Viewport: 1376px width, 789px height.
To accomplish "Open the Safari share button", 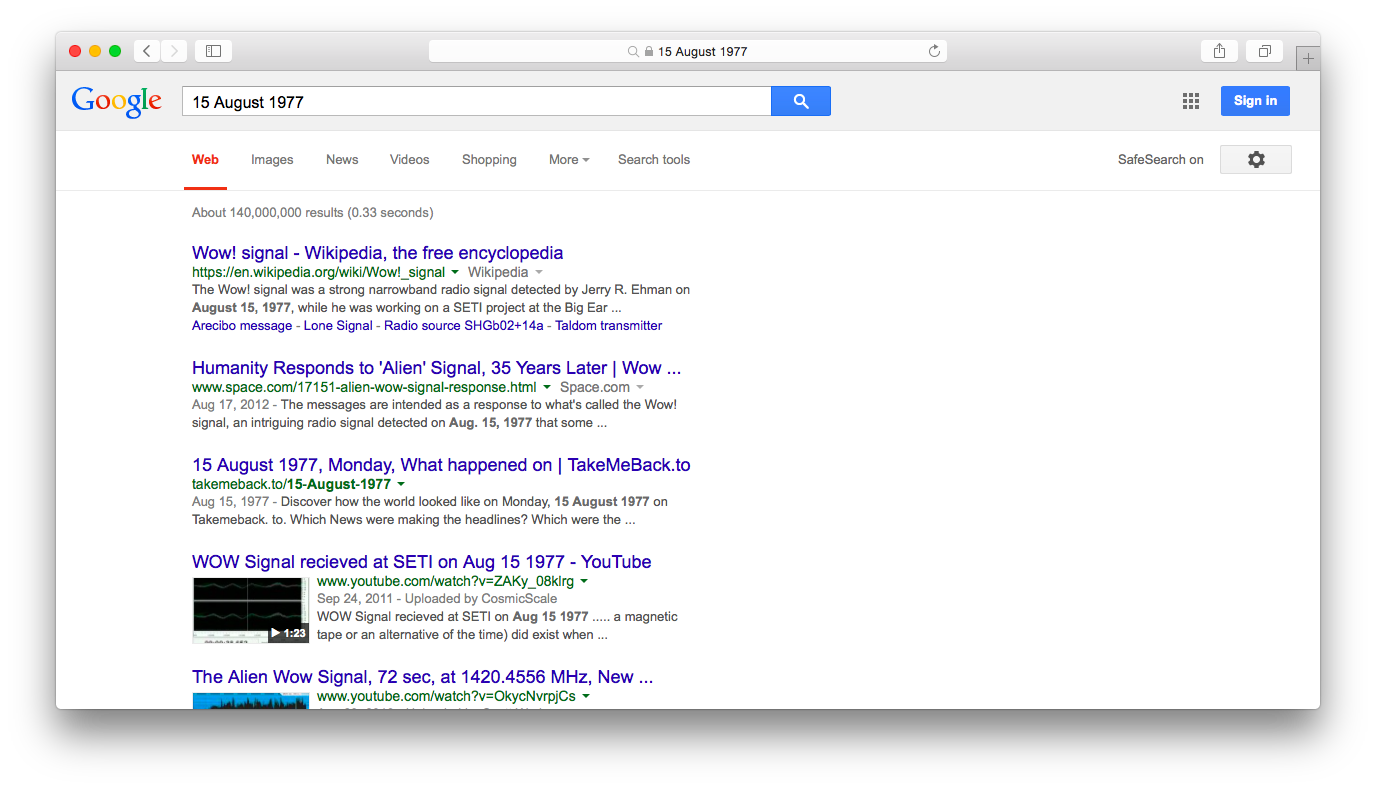I will pos(1219,51).
